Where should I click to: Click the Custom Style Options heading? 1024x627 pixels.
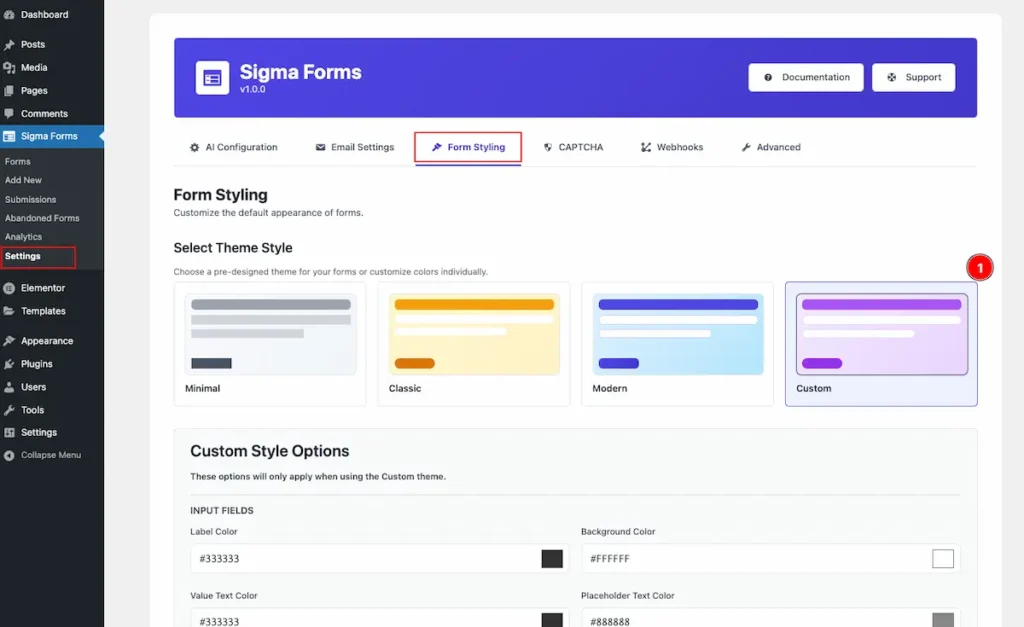point(270,451)
